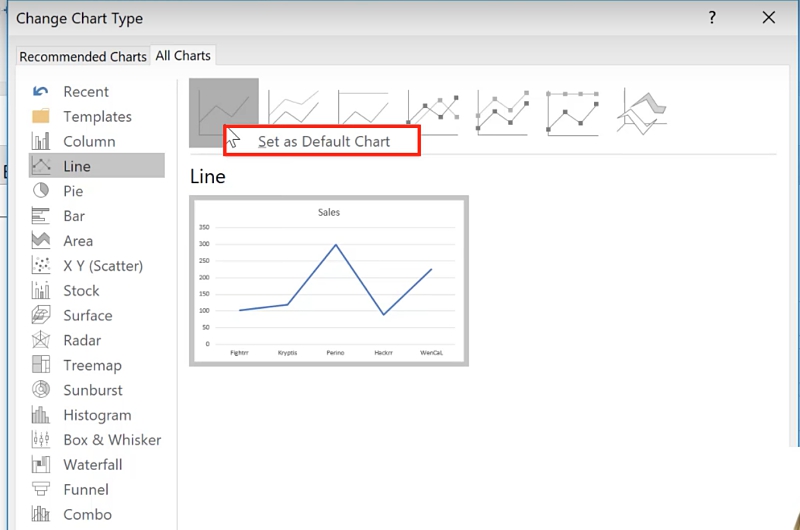Switch to the Recommended Charts tab
The height and width of the screenshot is (530, 800).
pos(83,56)
